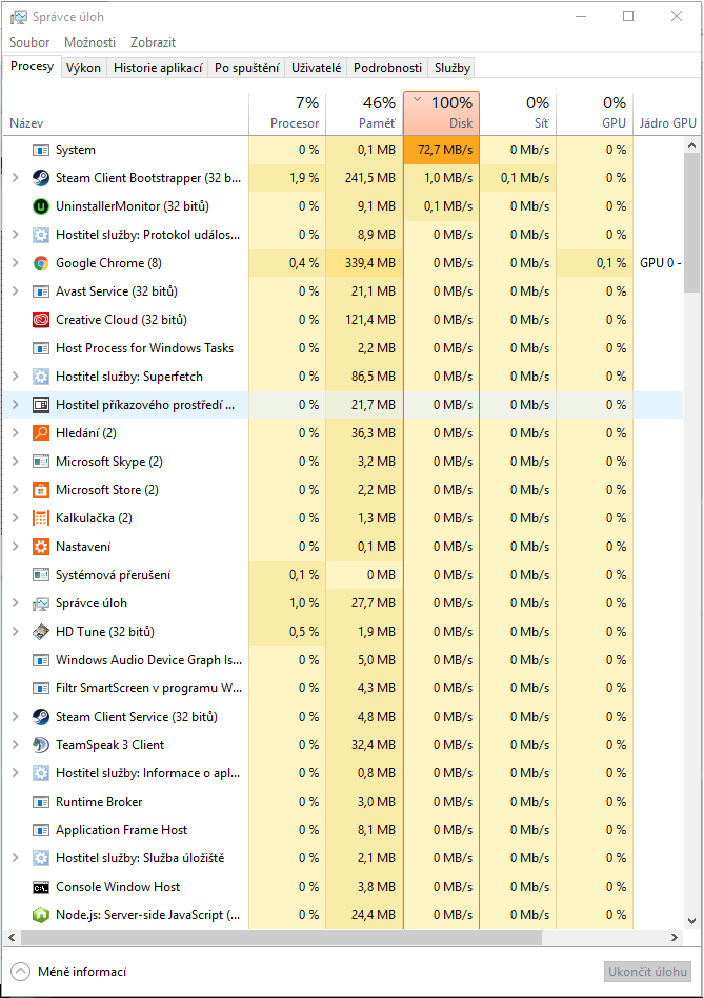This screenshot has width=704, height=998.
Task: Switch to the Podrobnosti tab
Action: pyautogui.click(x=388, y=67)
